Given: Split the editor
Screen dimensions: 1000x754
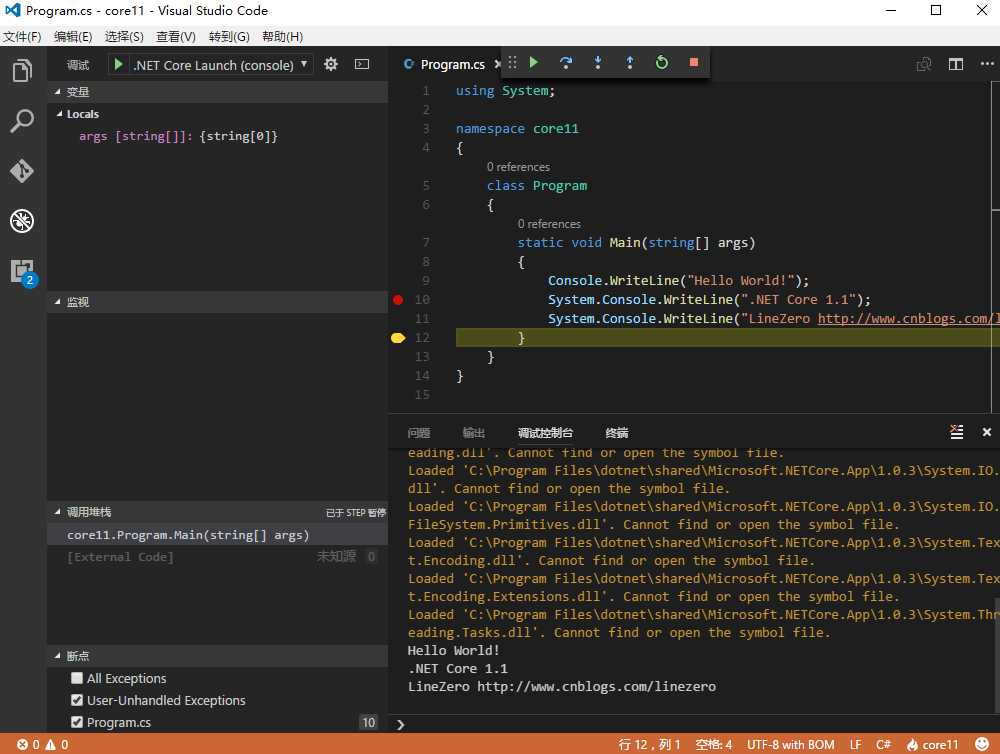Looking at the screenshot, I should 955,64.
